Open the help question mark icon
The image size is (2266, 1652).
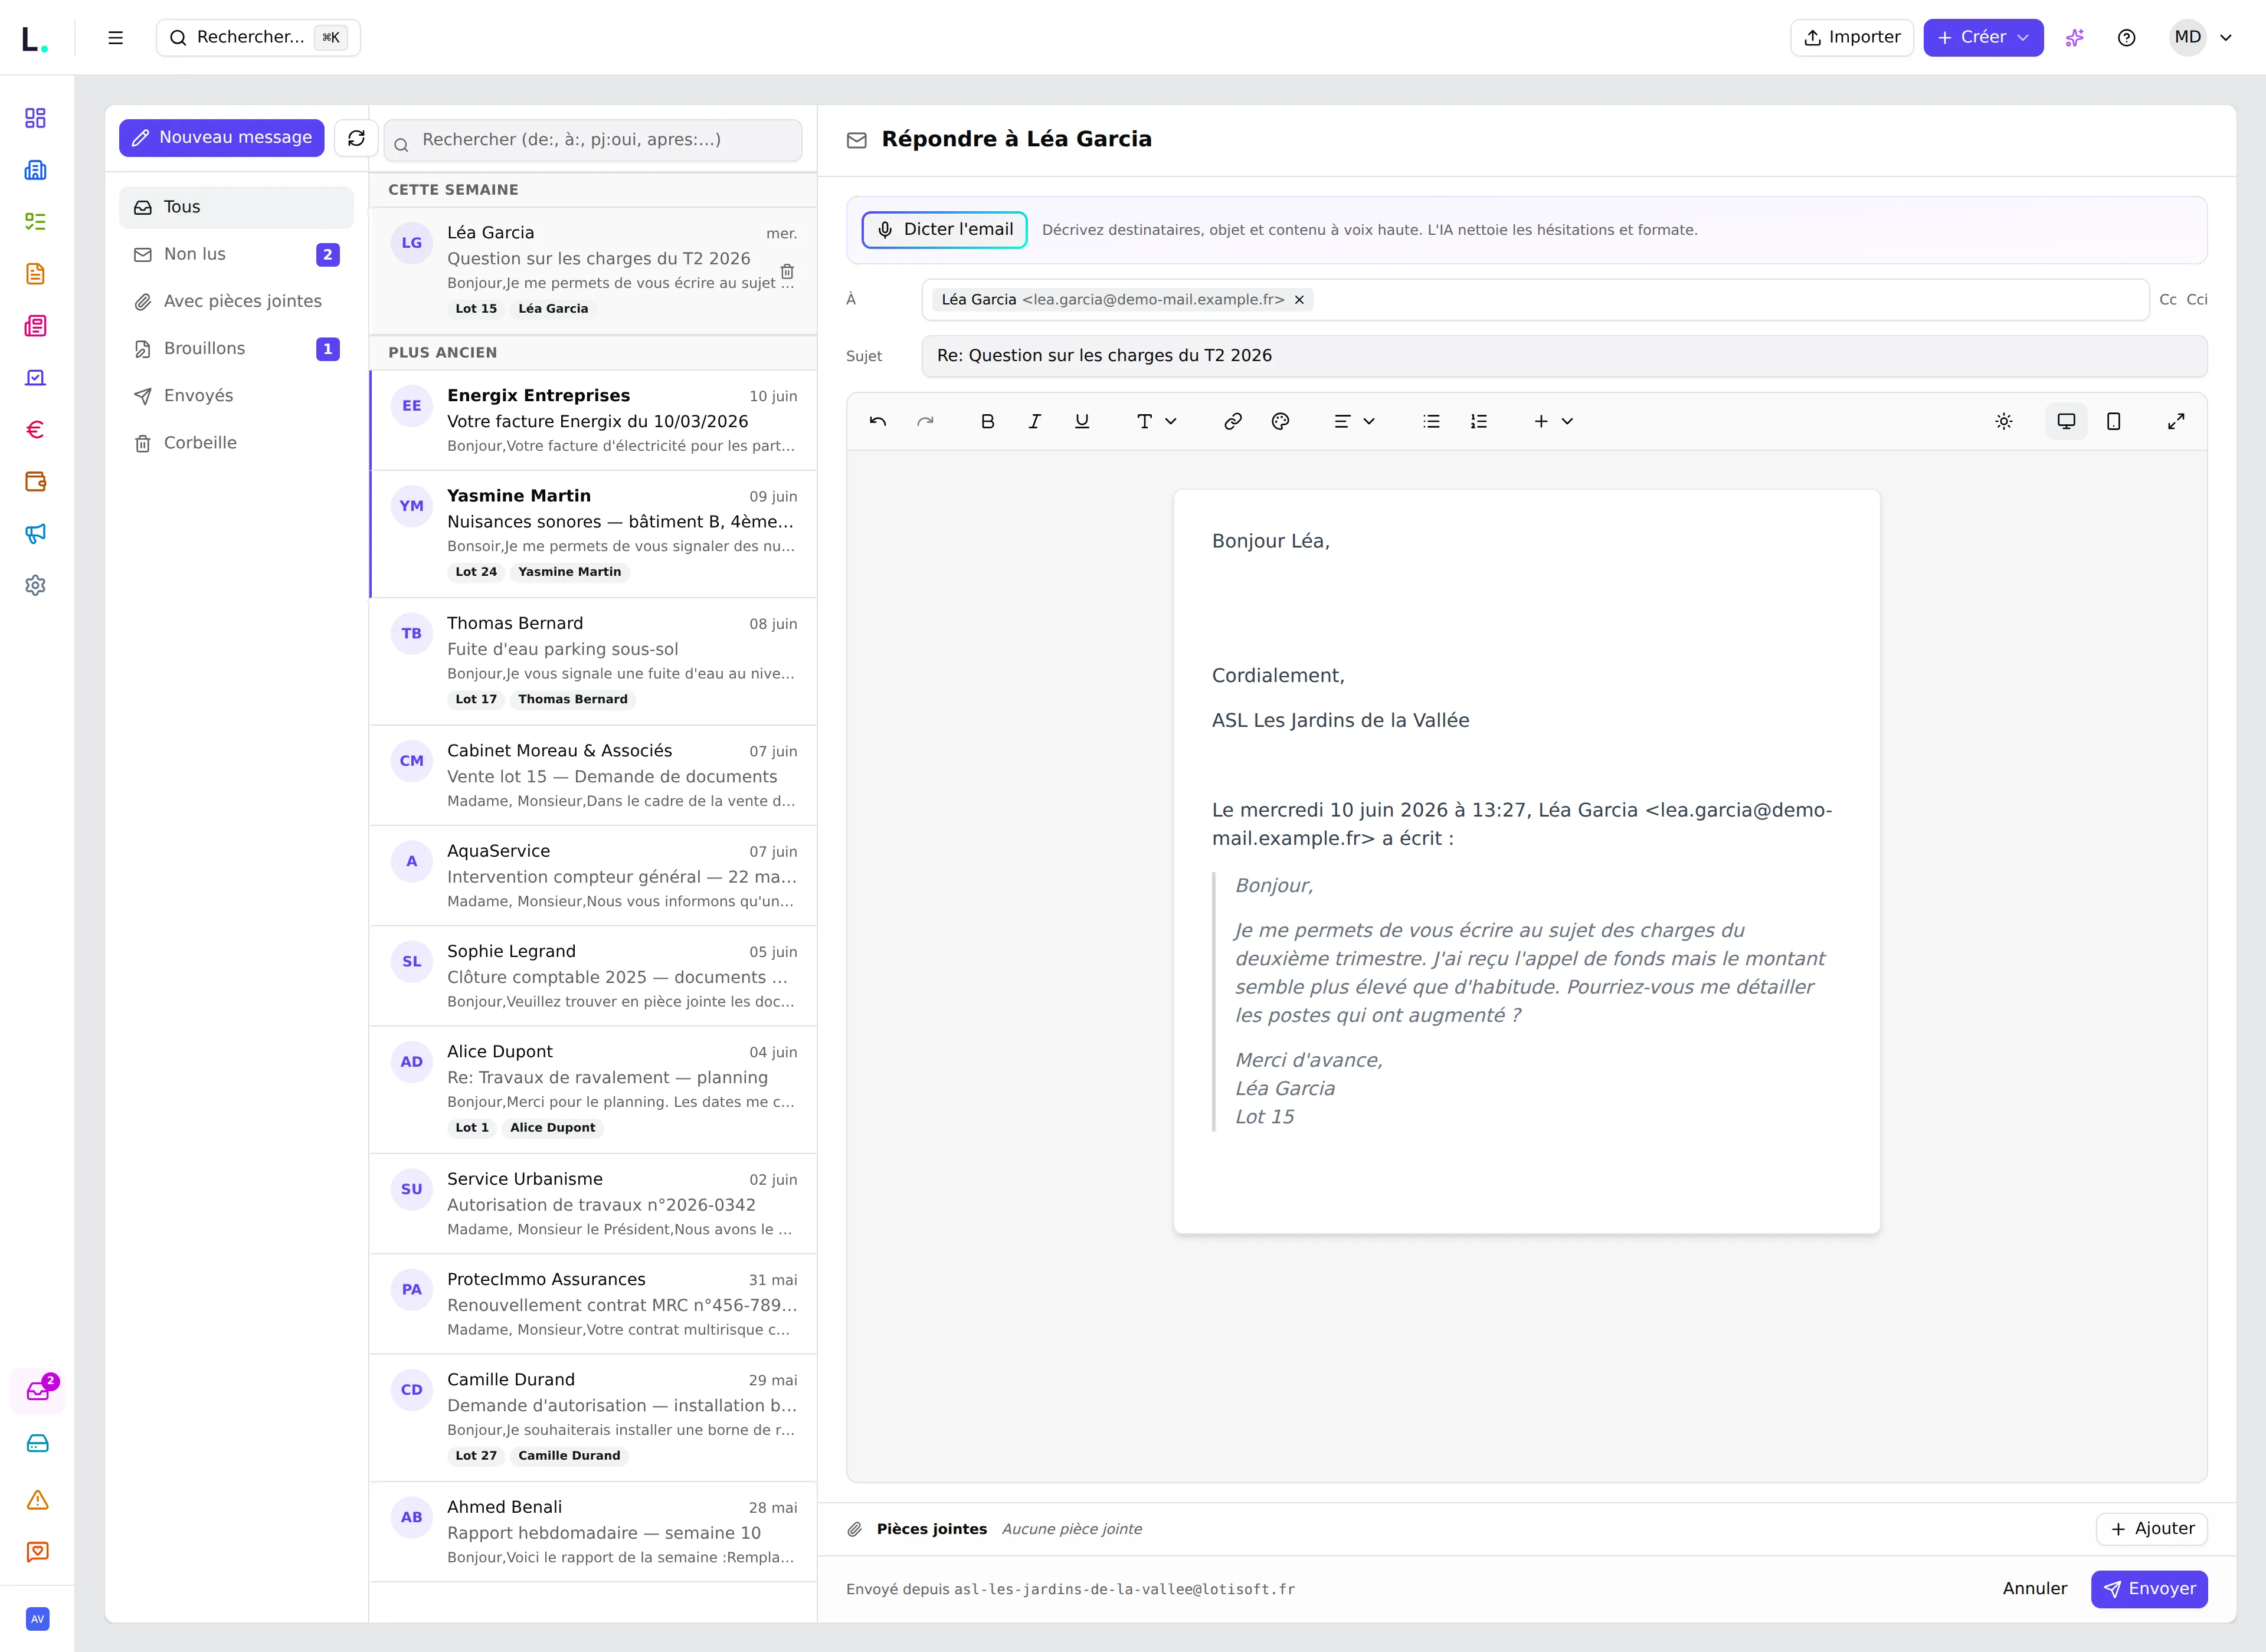coord(2127,38)
